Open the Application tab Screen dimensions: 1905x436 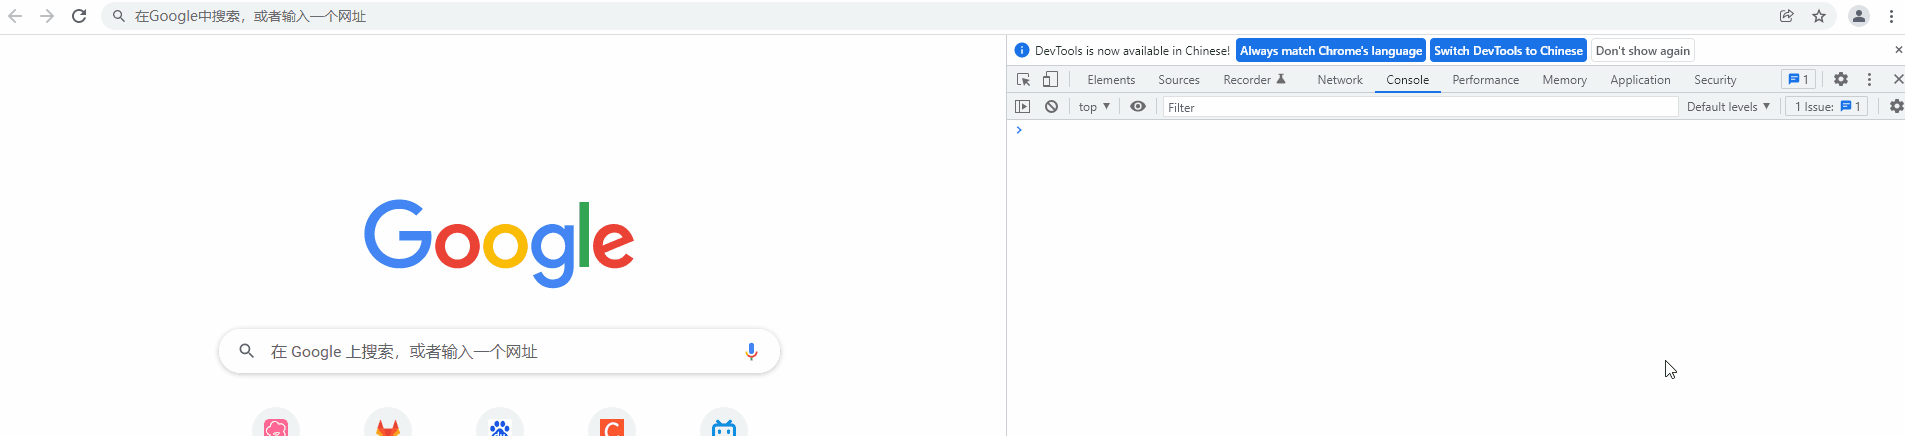pyautogui.click(x=1640, y=80)
